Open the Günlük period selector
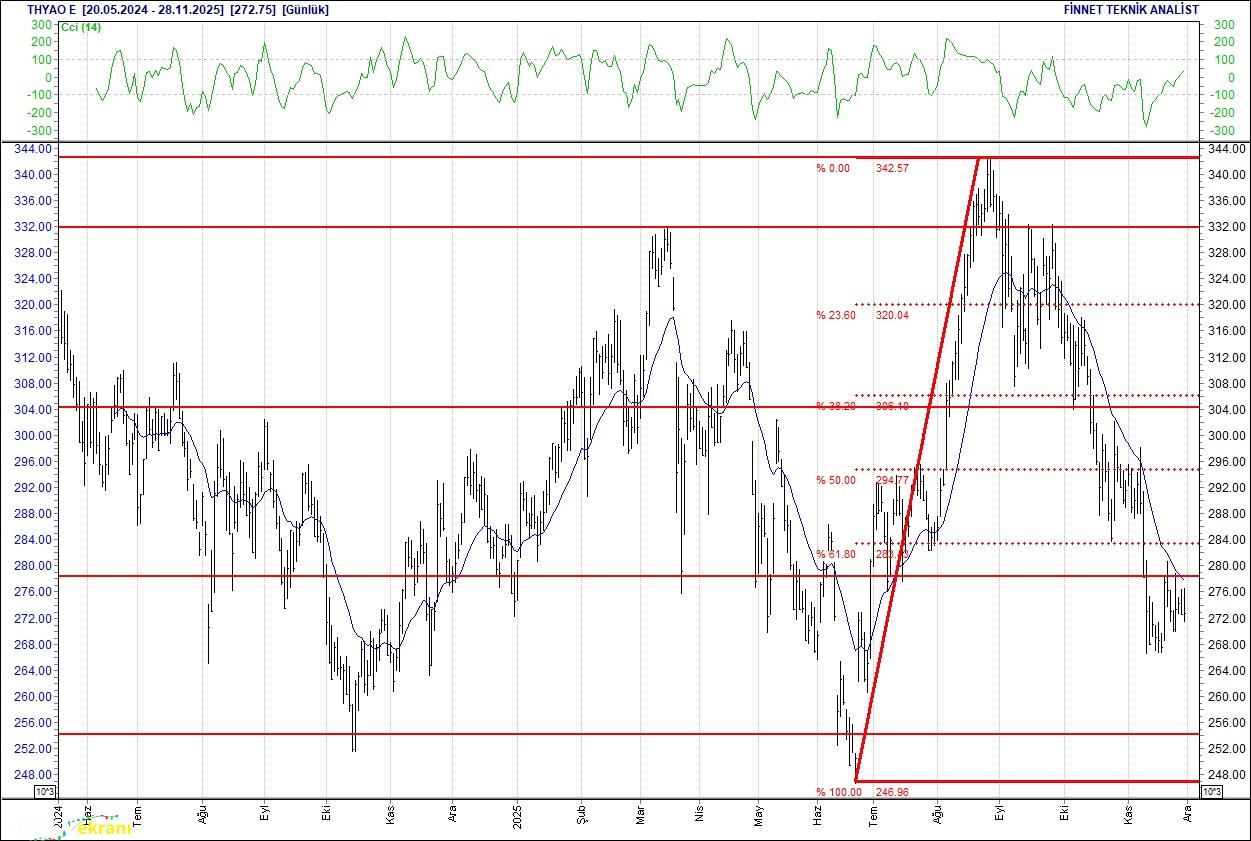 305,9
